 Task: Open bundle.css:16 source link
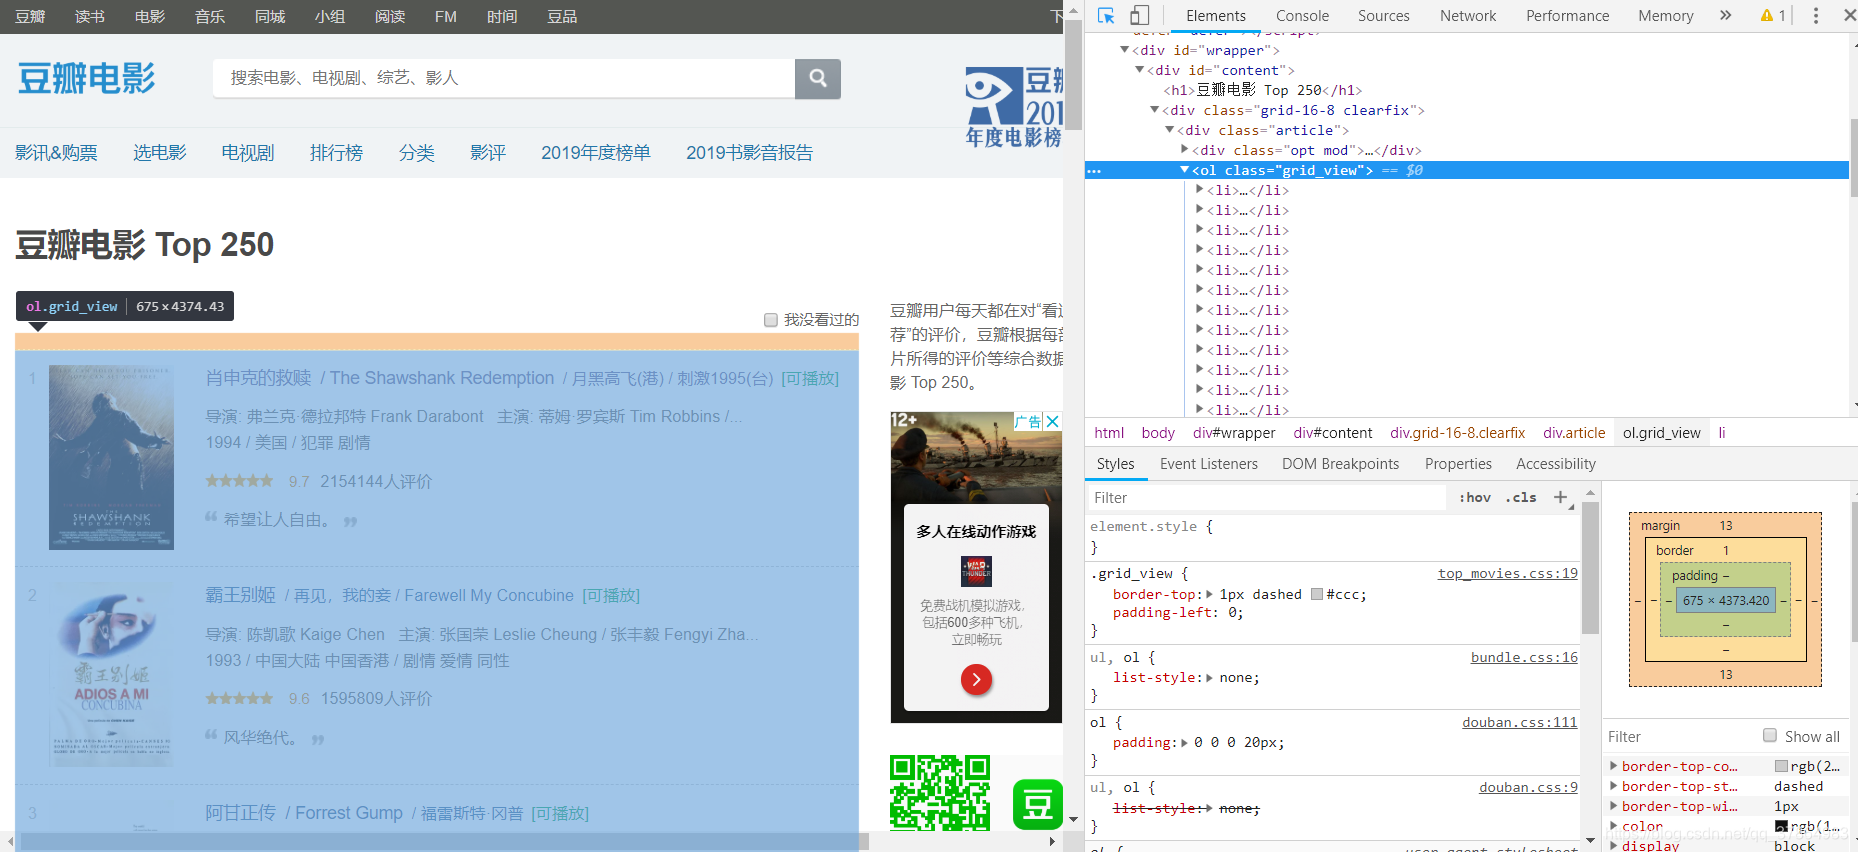coord(1524,657)
